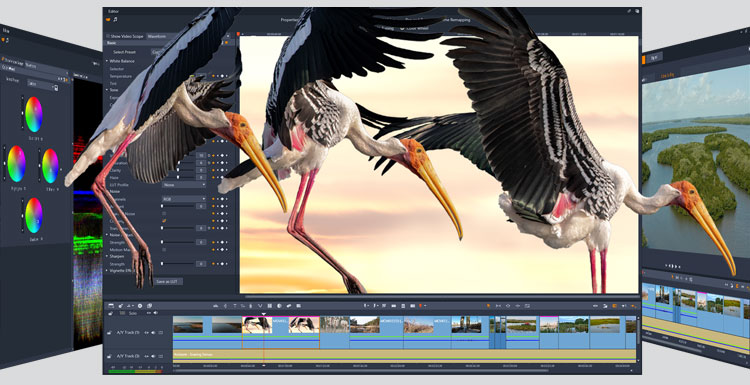Click the Sharpen Strength slider

tap(178, 264)
